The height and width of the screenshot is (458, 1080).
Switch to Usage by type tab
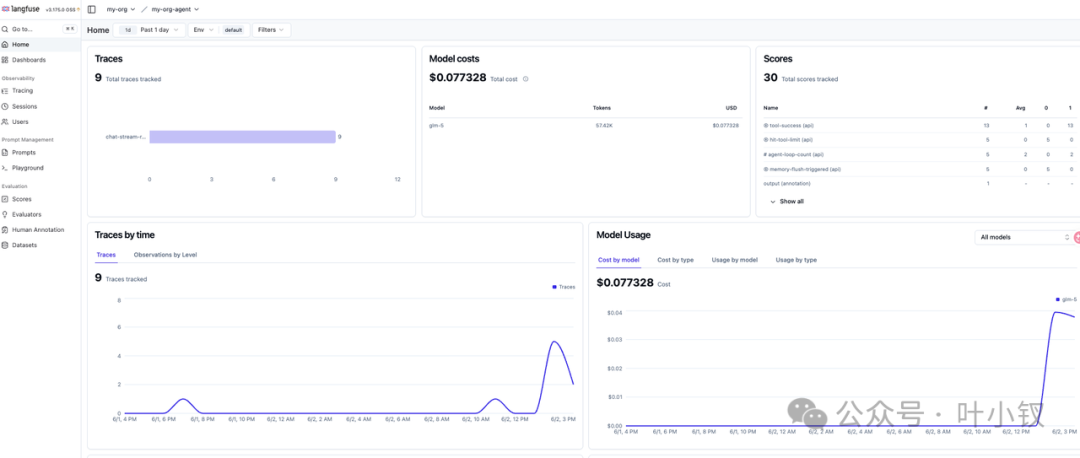click(x=796, y=260)
